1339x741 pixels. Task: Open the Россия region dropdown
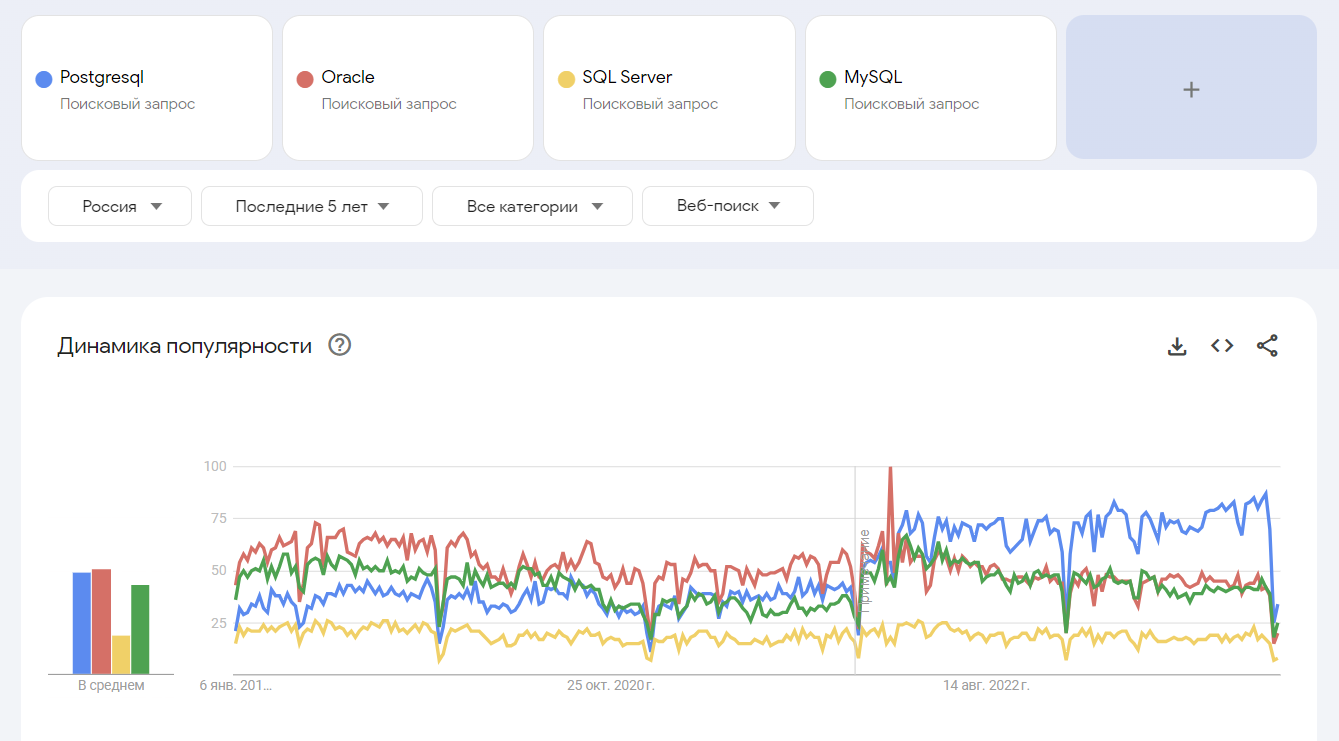(120, 206)
